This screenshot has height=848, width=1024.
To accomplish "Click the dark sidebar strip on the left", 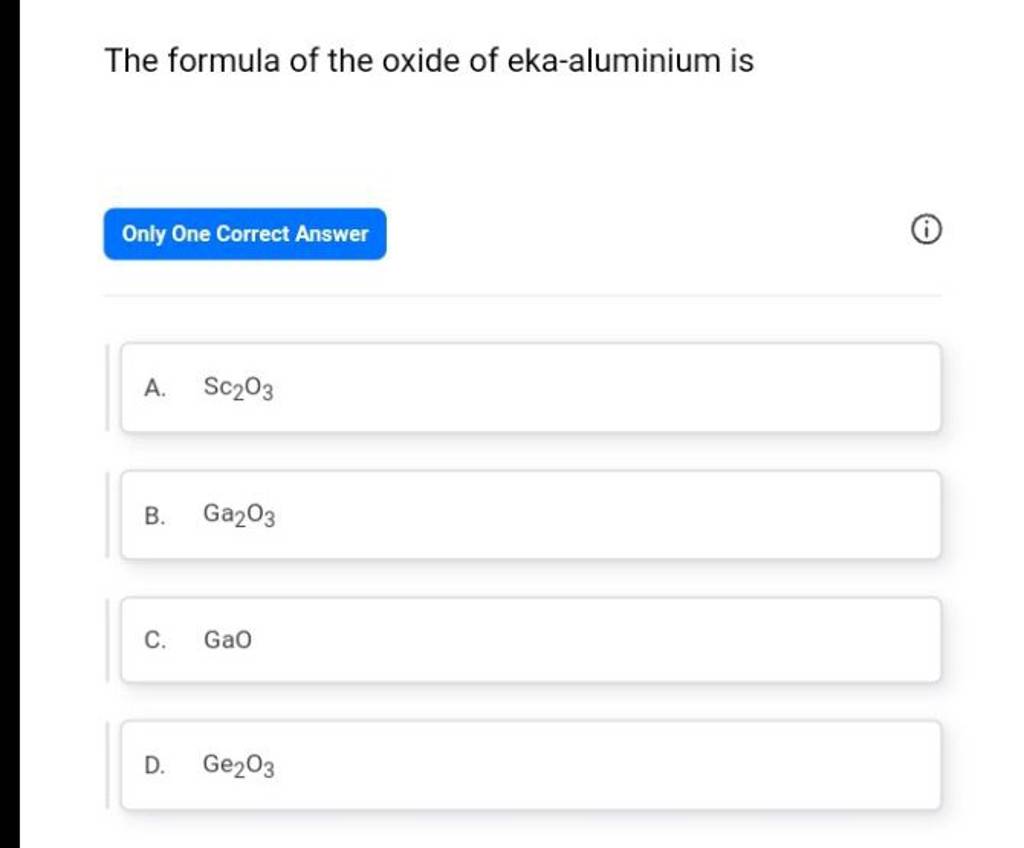I will point(8,424).
